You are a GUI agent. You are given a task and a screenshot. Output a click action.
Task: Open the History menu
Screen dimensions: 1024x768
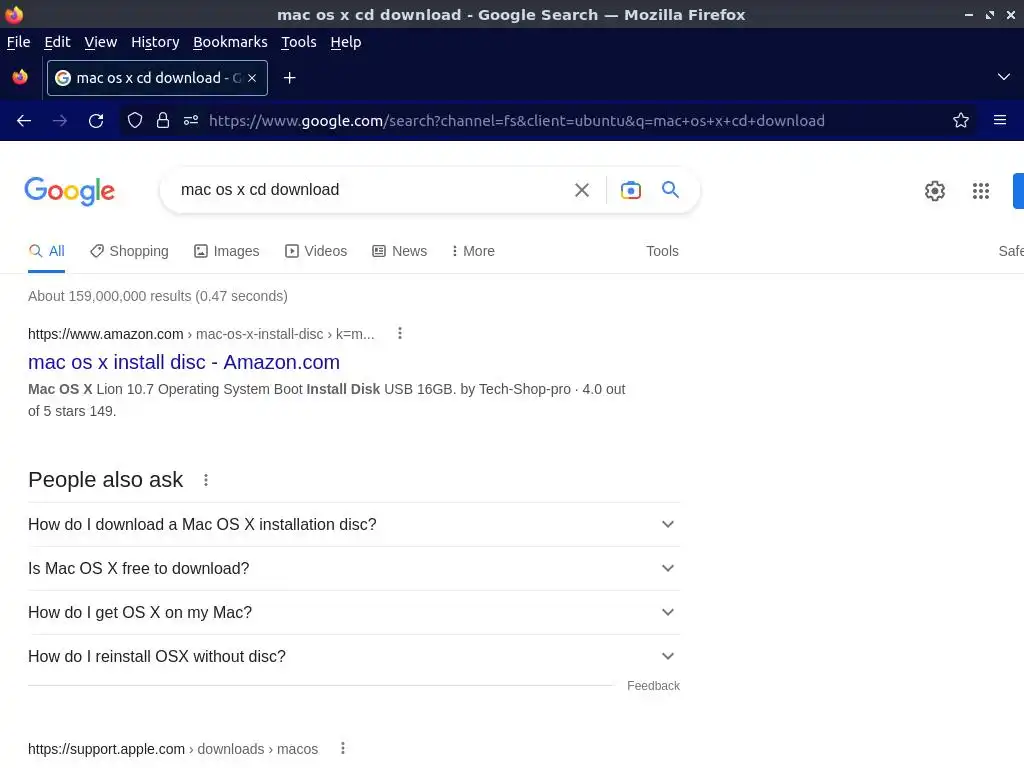tap(155, 42)
